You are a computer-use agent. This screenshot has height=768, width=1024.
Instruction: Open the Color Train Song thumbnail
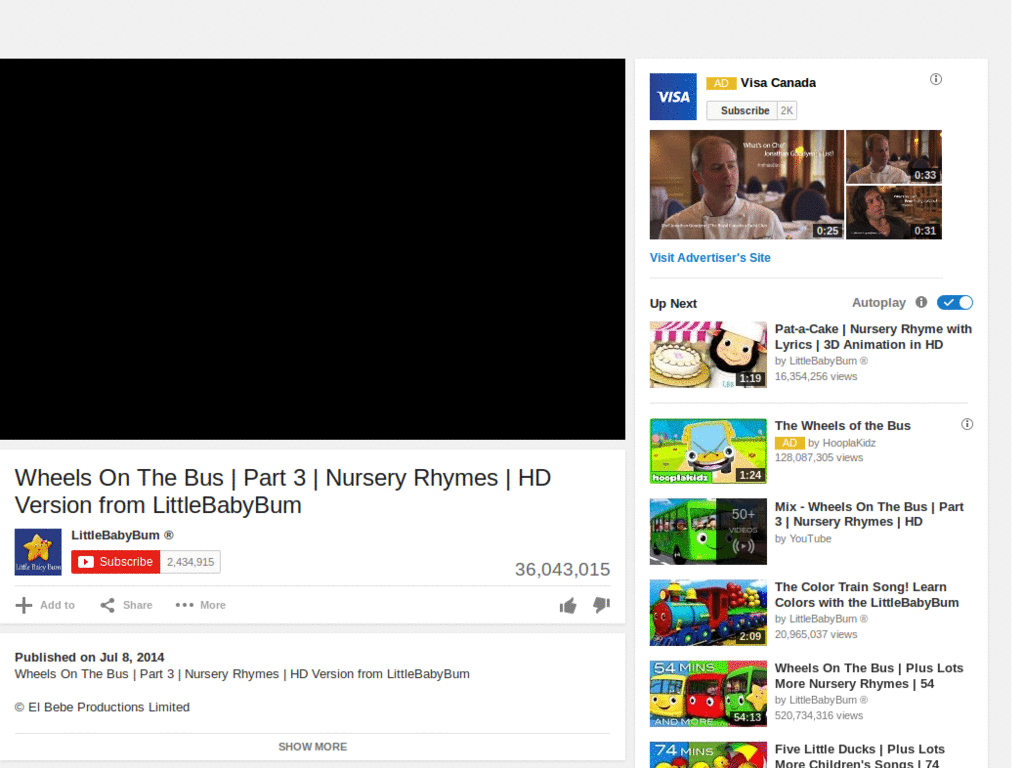tap(708, 613)
